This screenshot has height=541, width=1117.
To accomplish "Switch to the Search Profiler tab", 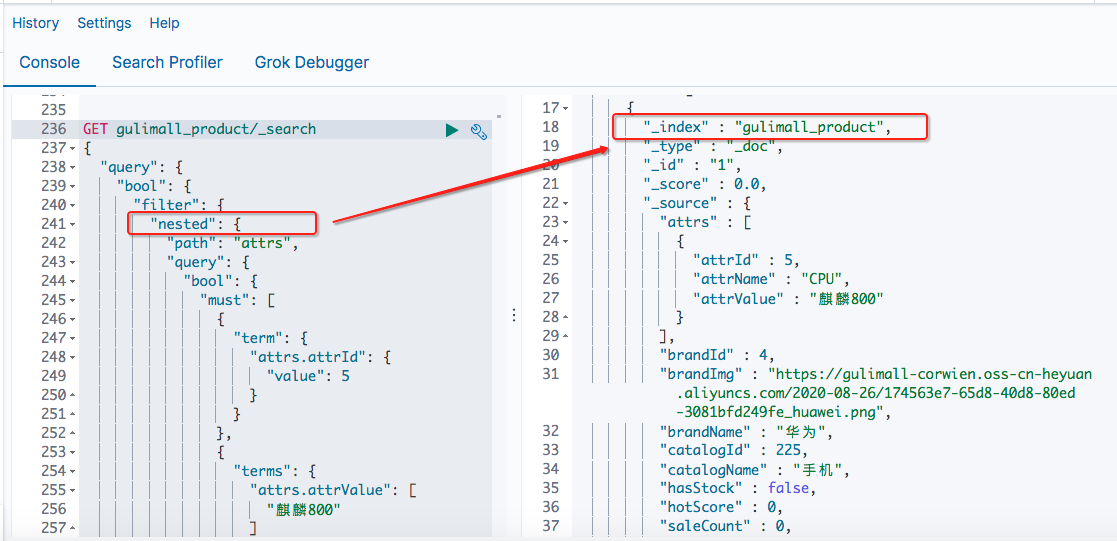I will [x=167, y=62].
